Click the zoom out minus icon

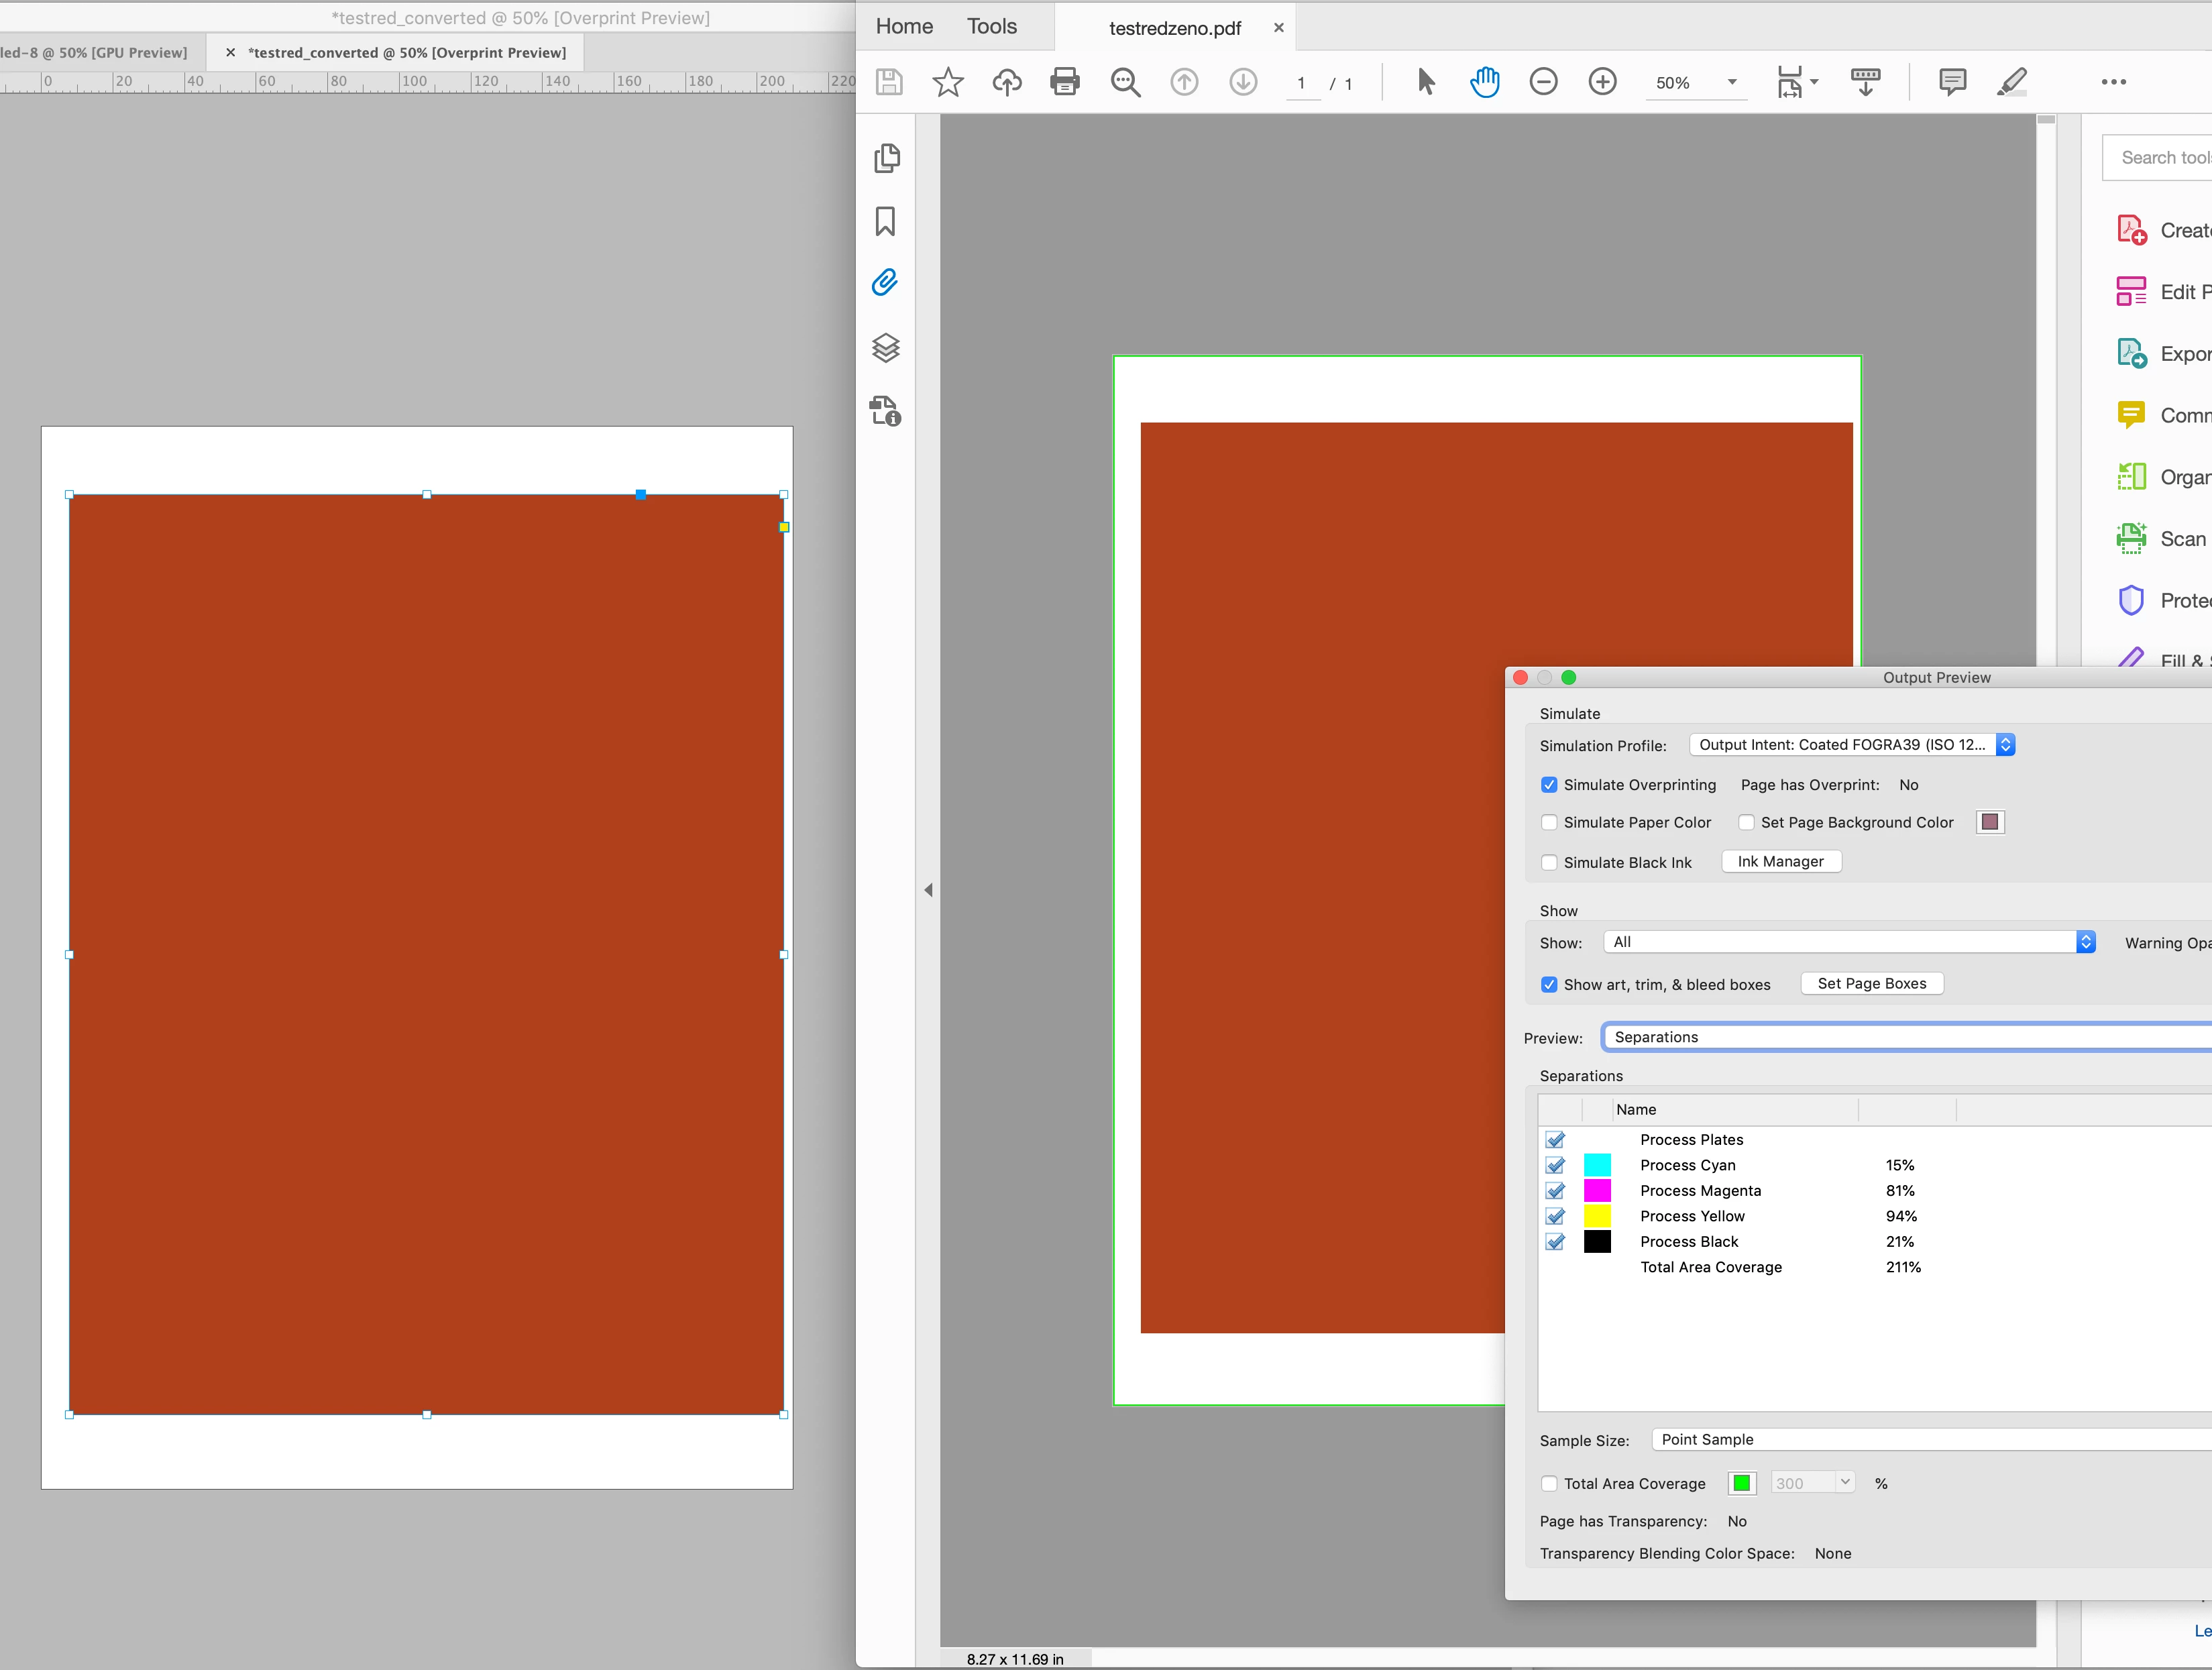pos(1543,82)
